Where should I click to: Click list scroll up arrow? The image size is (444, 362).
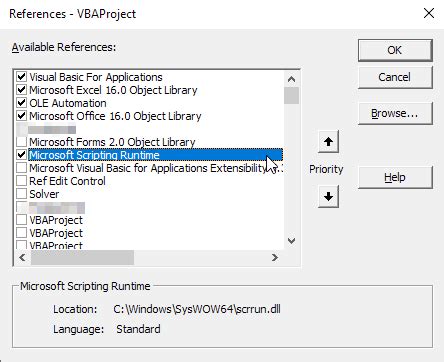point(292,79)
